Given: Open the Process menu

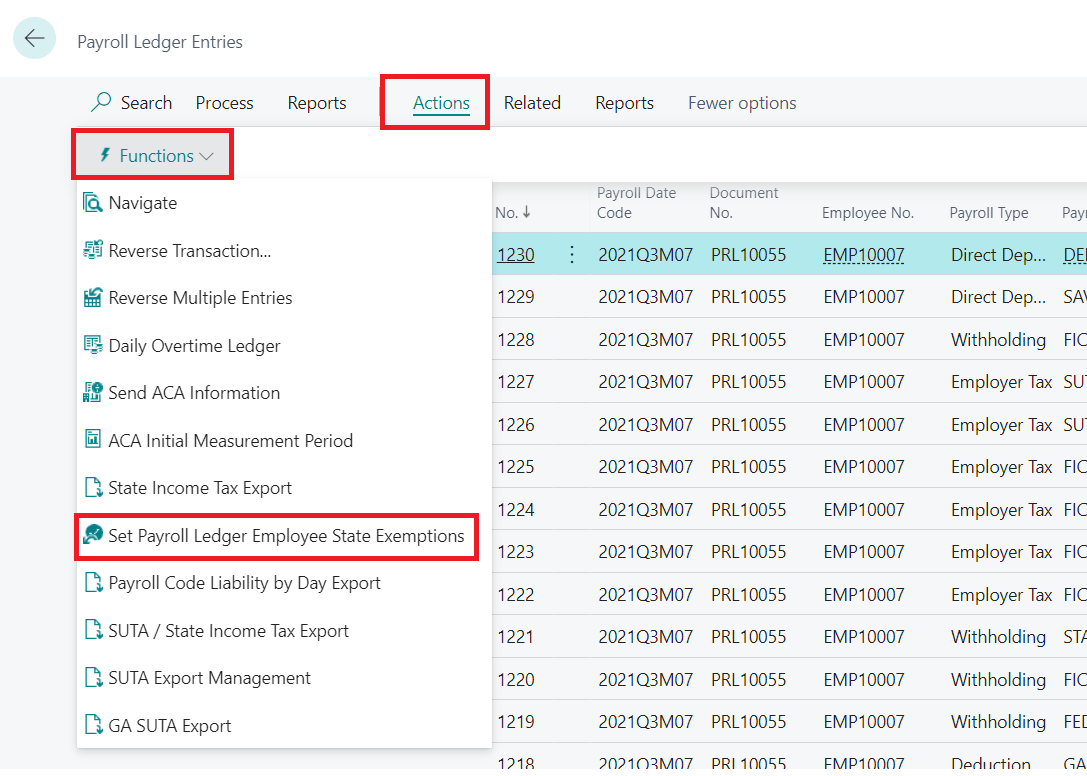Looking at the screenshot, I should click(x=225, y=103).
